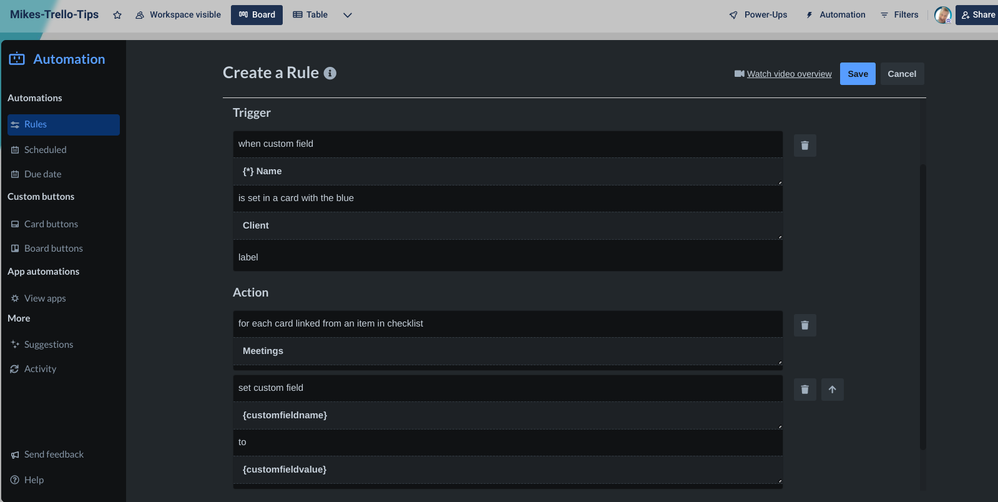Click 'for each card linked from an item in checklist'
This screenshot has width=998, height=502.
pos(330,323)
